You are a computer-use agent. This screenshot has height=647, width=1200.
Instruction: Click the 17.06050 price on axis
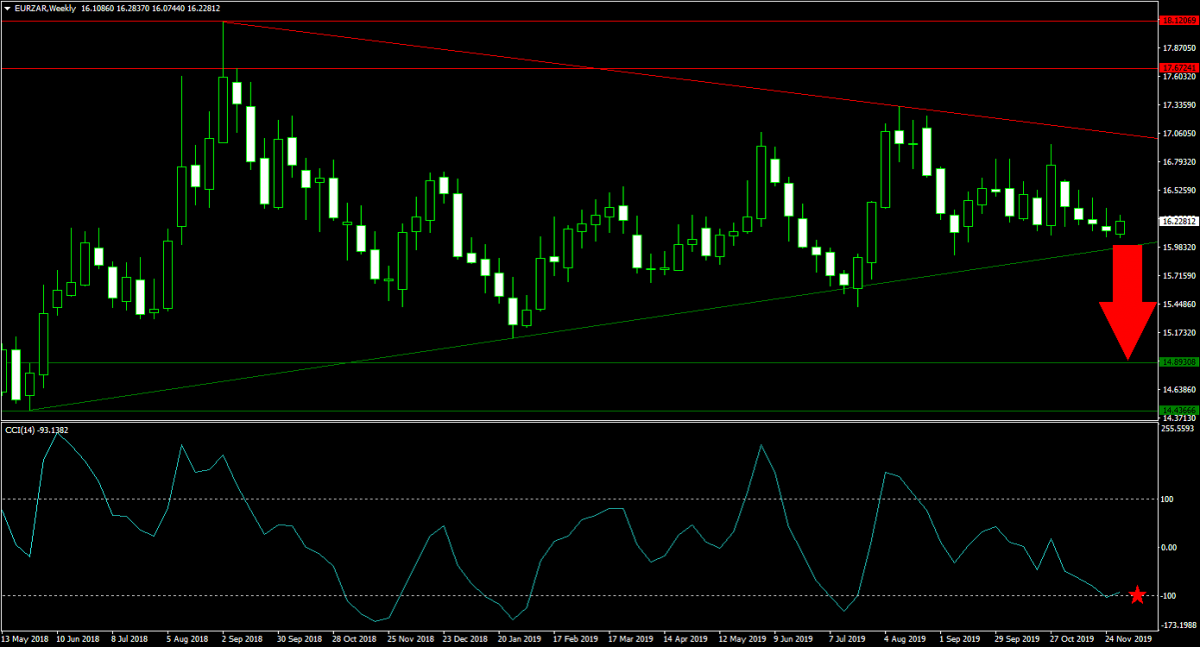pyautogui.click(x=1178, y=133)
